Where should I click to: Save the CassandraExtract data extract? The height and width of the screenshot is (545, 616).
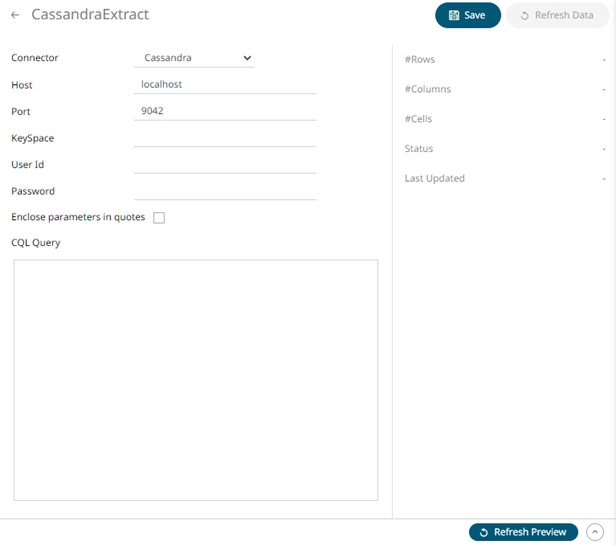467,15
